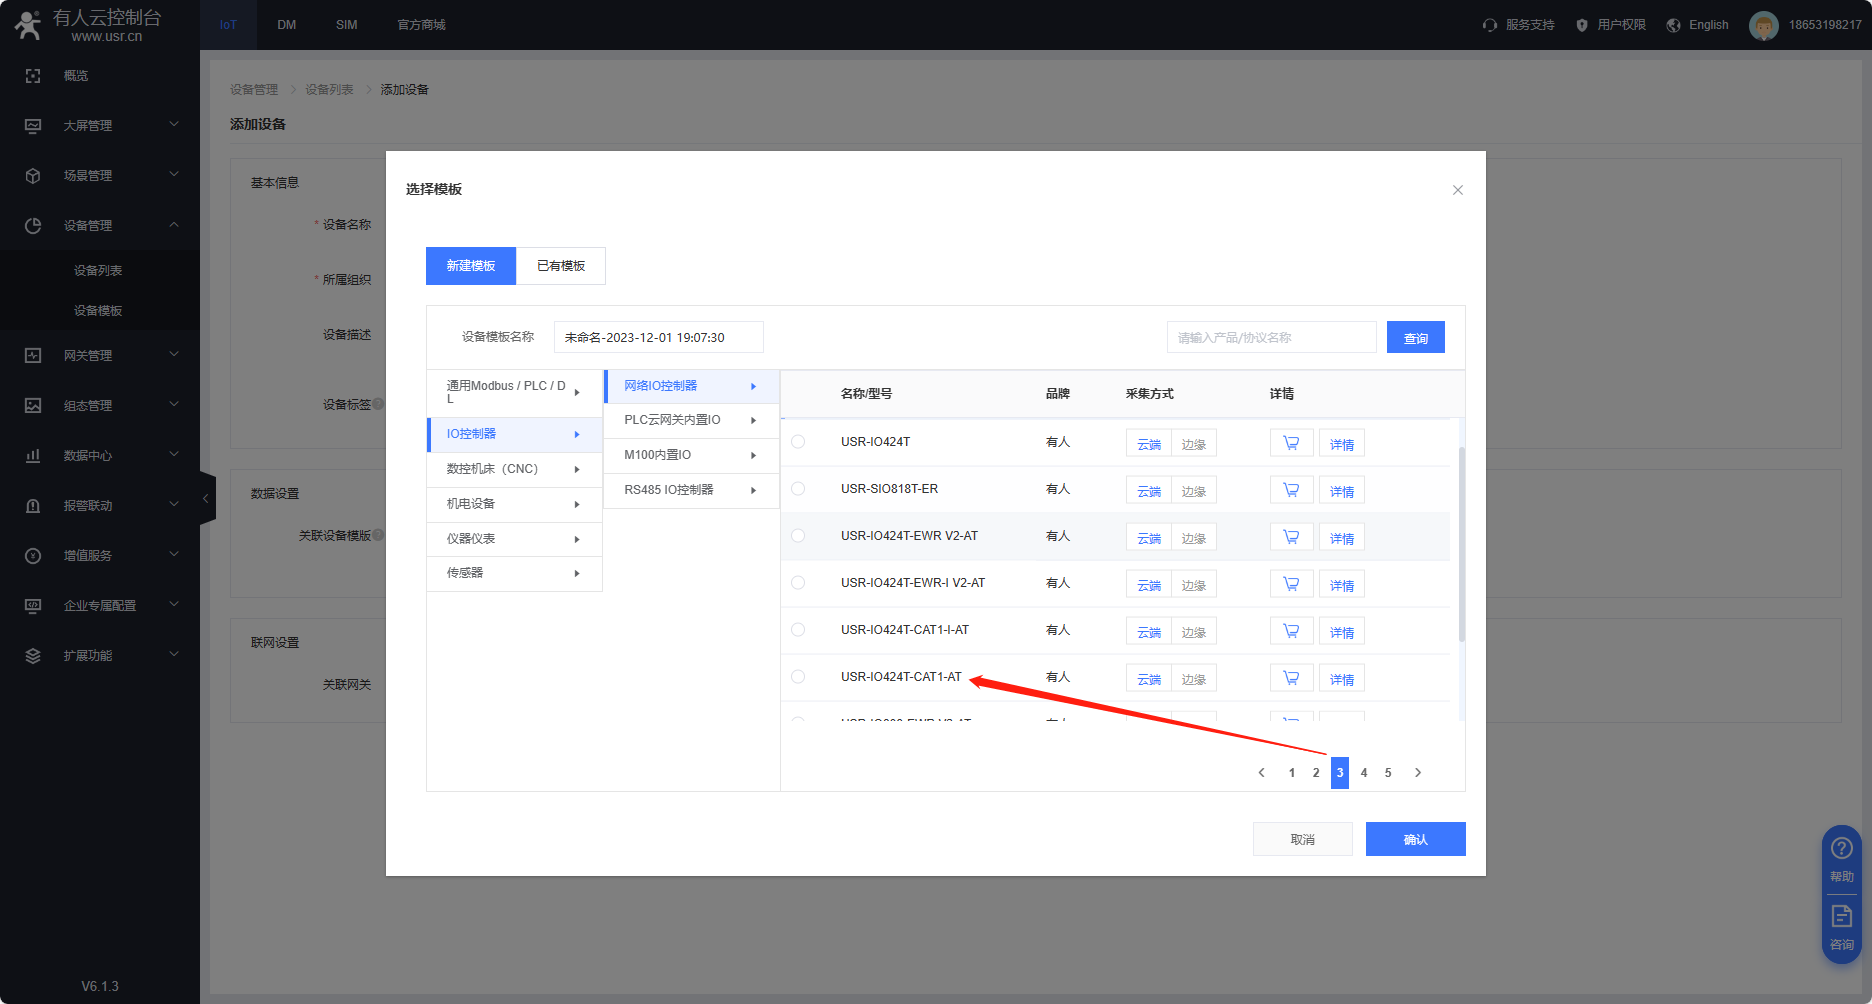Click cart icon for USR-SIO818T-ER
1872x1004 pixels.
[x=1291, y=490]
